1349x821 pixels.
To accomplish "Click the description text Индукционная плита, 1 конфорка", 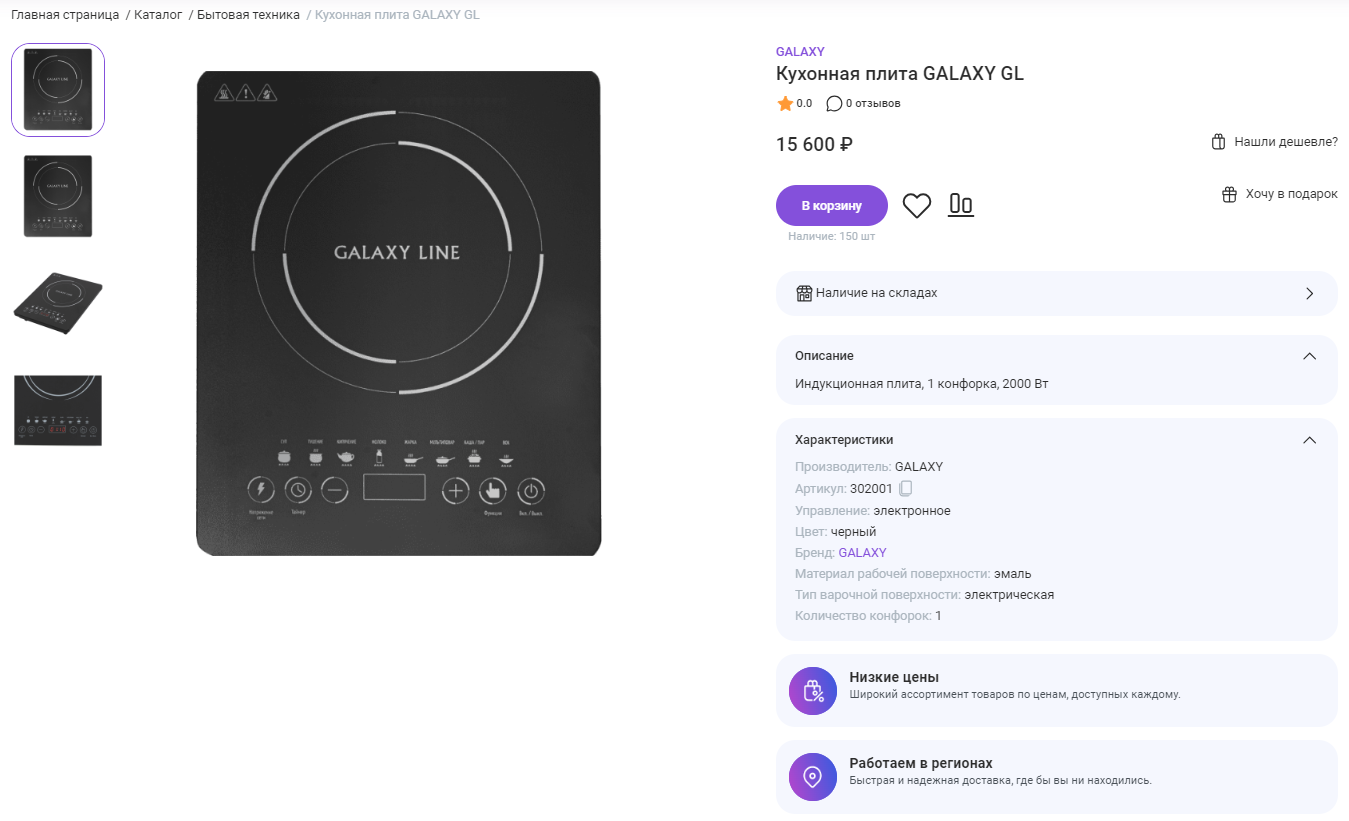I will point(921,384).
